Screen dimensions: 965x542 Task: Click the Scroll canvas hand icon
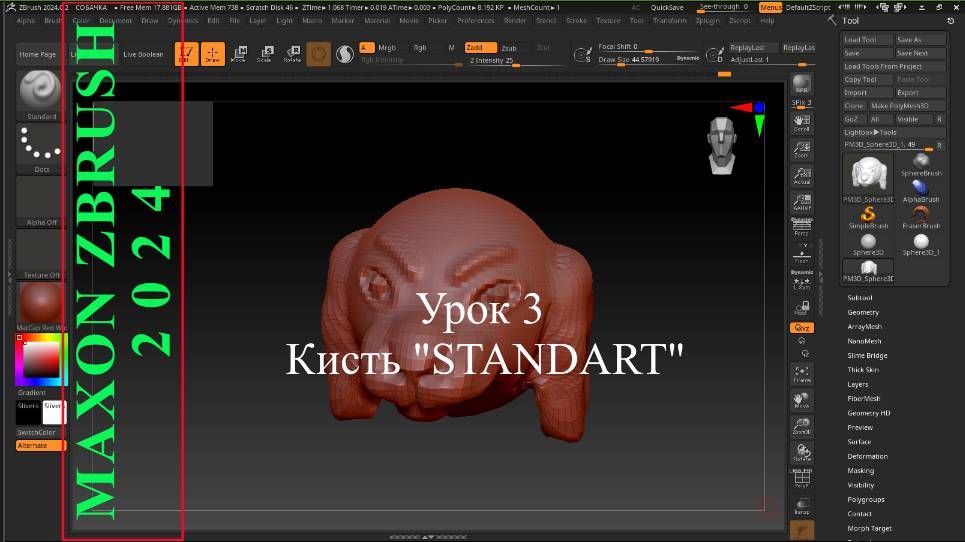[x=801, y=122]
